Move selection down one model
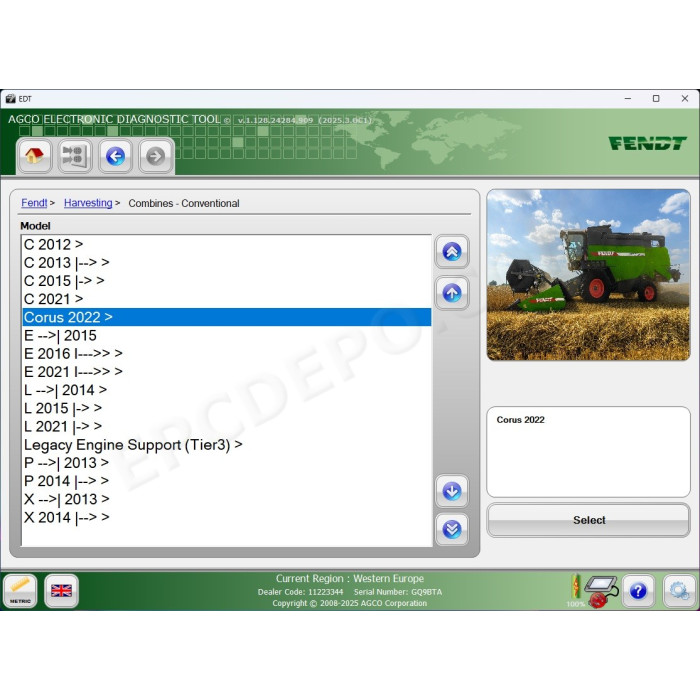Viewport: 700px width, 700px height. click(x=452, y=491)
